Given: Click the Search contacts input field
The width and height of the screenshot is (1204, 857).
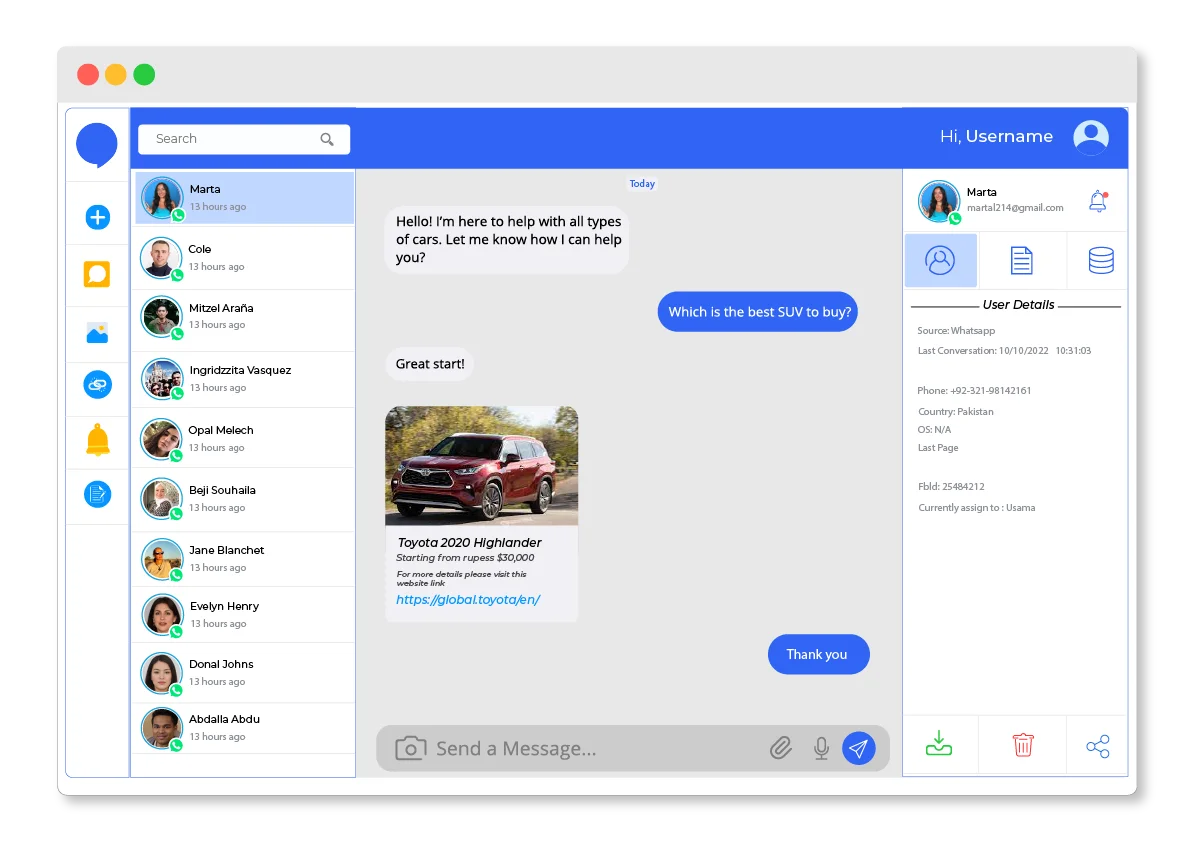Looking at the screenshot, I should click(235, 139).
